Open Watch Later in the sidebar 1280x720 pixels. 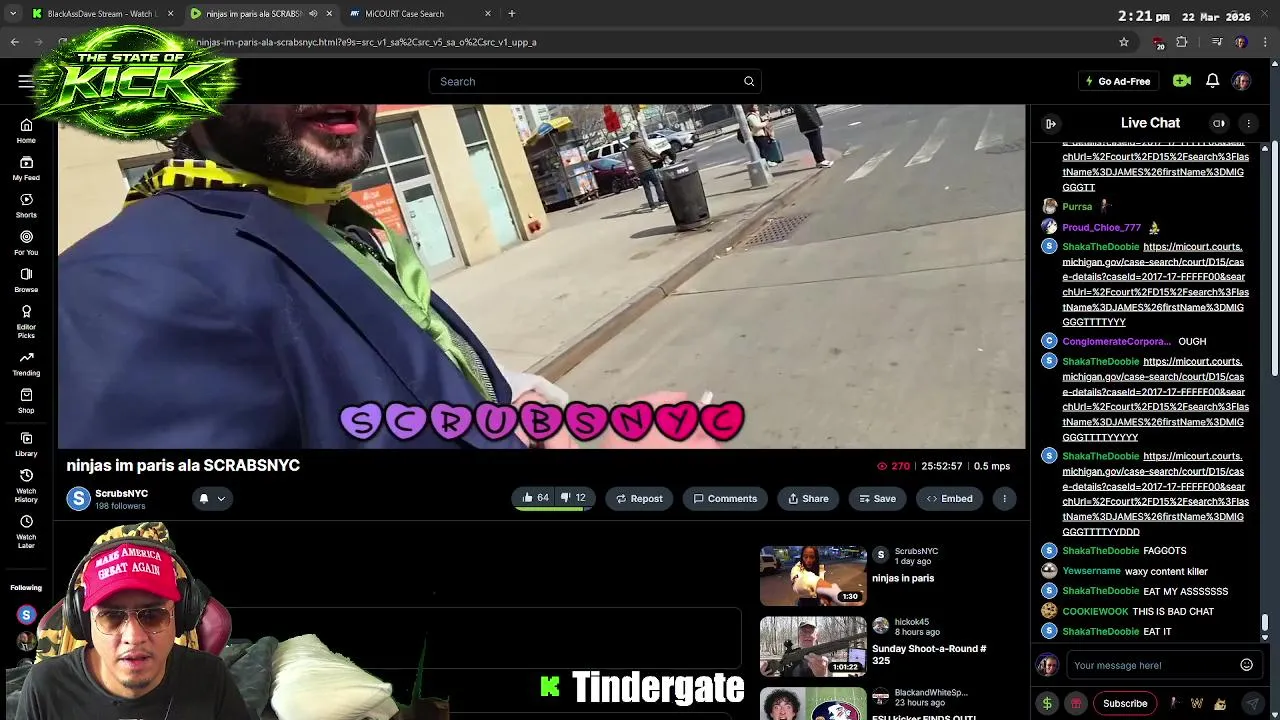pyautogui.click(x=26, y=531)
